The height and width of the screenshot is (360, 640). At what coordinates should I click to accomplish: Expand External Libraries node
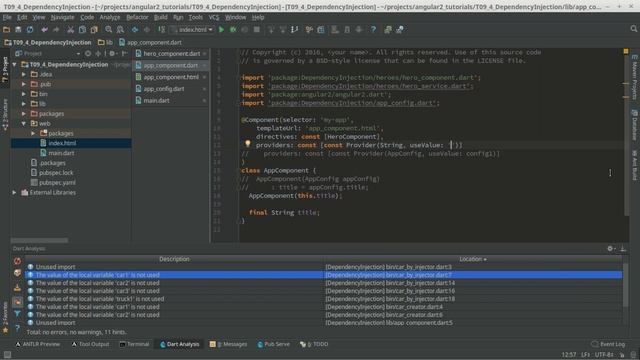click(x=15, y=192)
